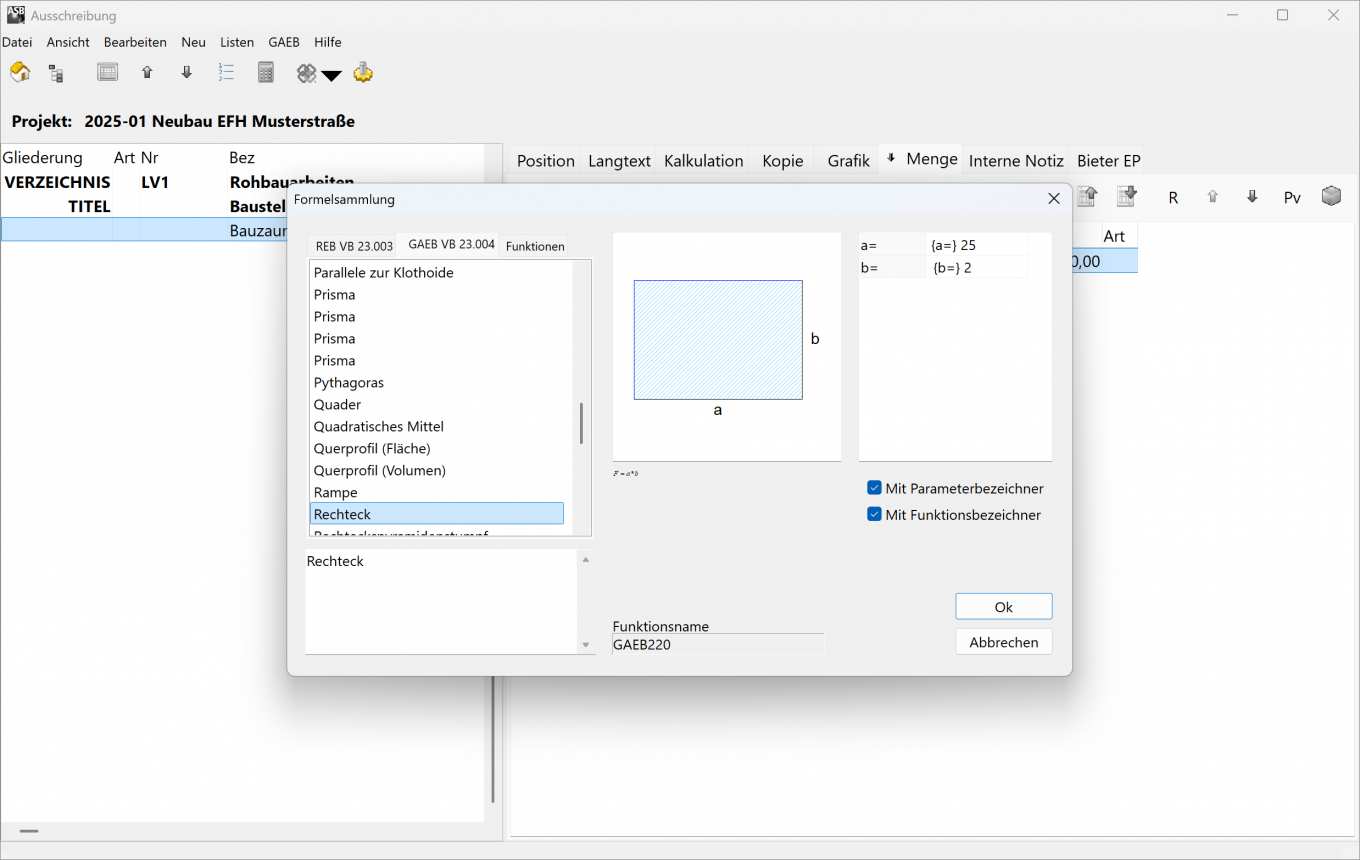Click the rectangle formula preview graphic
This screenshot has height=860, width=1360.
click(x=718, y=340)
